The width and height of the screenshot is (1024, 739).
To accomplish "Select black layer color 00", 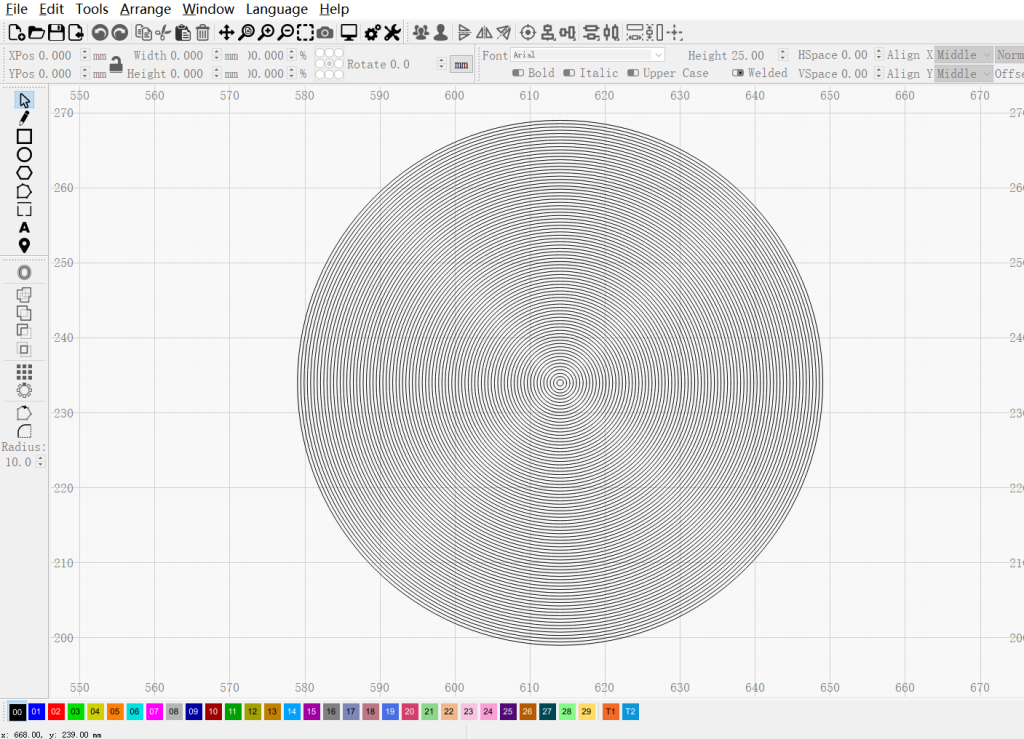I will (17, 712).
